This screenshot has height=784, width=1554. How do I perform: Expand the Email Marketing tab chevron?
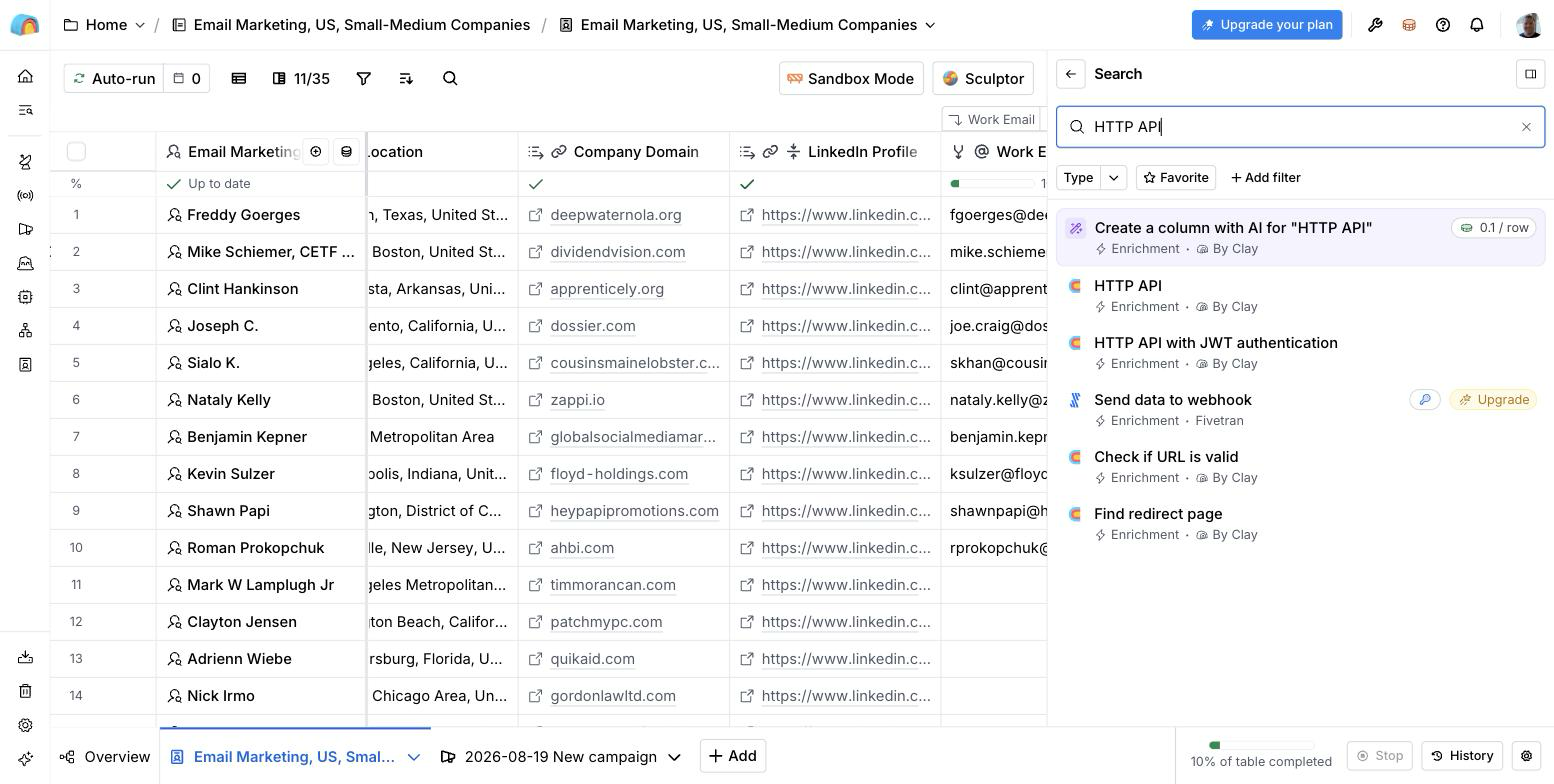pos(413,757)
